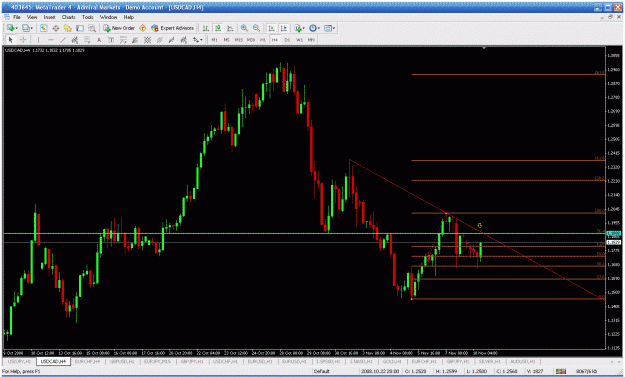Switch timeframe to M15
The height and width of the screenshot is (377, 625).
point(238,40)
